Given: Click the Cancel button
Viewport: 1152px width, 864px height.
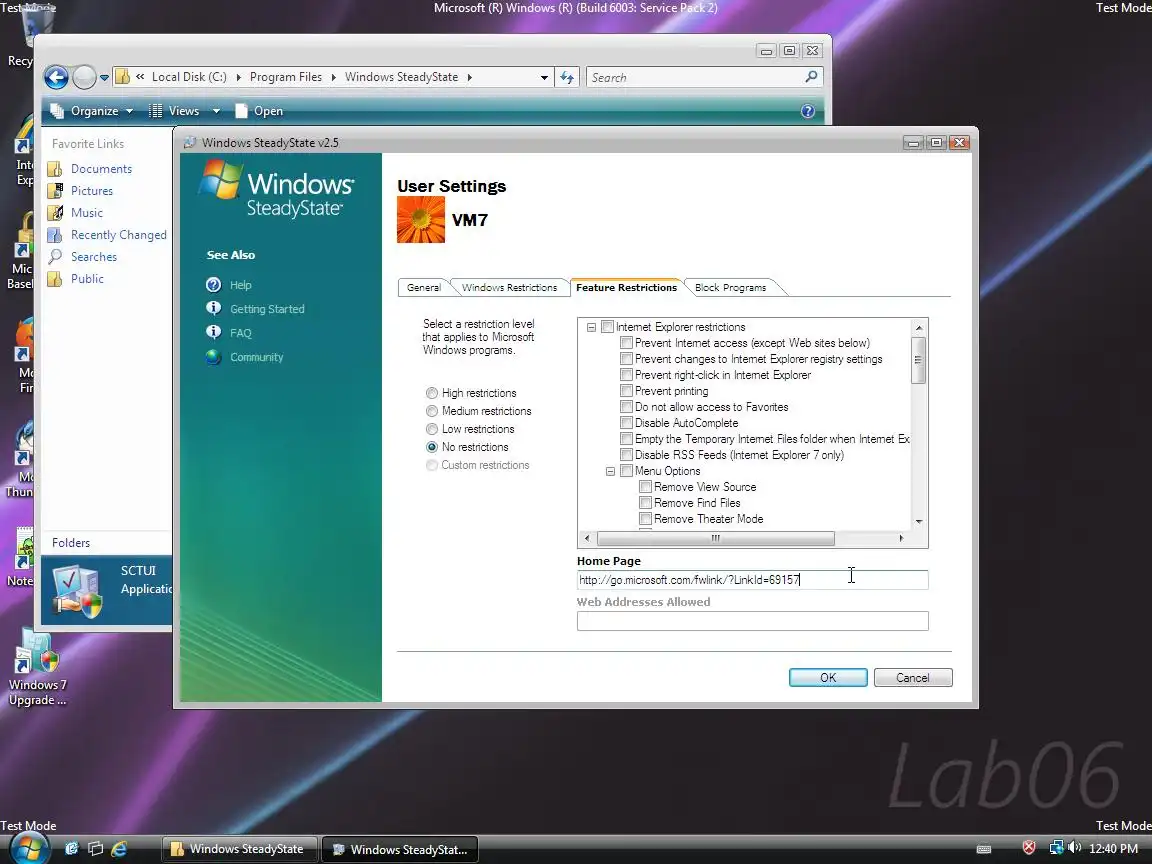Looking at the screenshot, I should click(x=913, y=677).
